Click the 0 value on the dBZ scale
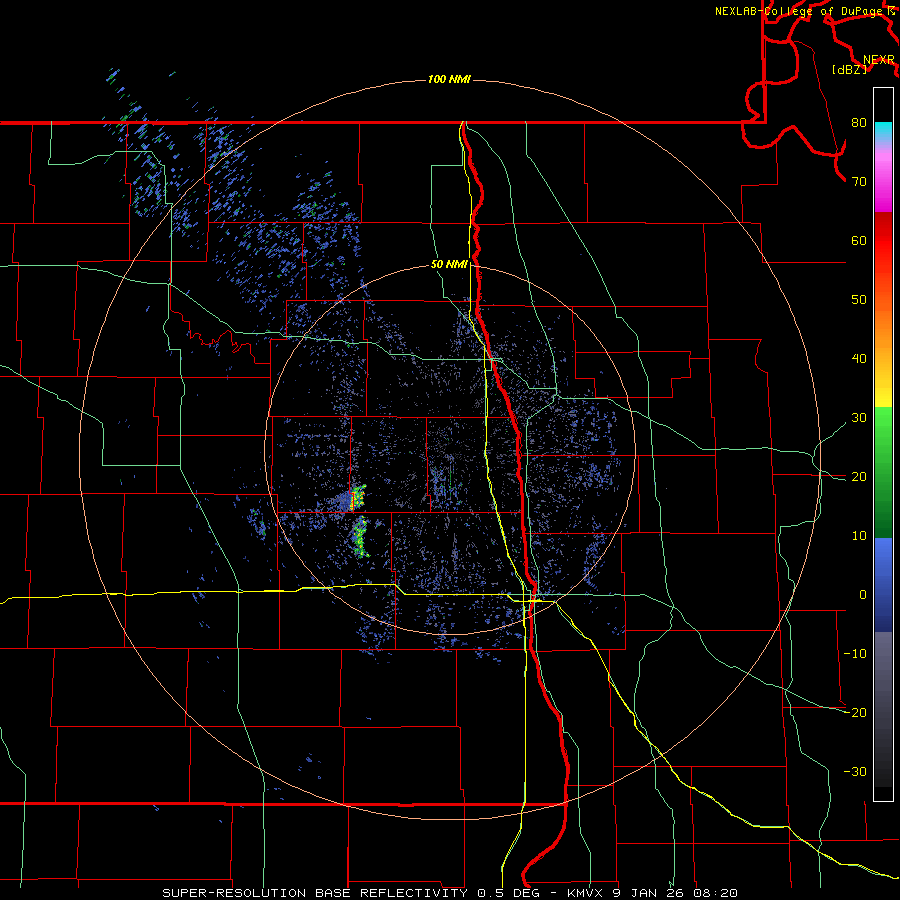 (x=863, y=595)
